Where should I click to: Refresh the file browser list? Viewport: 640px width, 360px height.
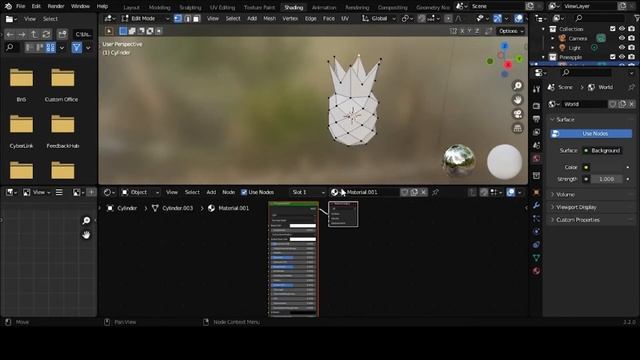click(46, 34)
